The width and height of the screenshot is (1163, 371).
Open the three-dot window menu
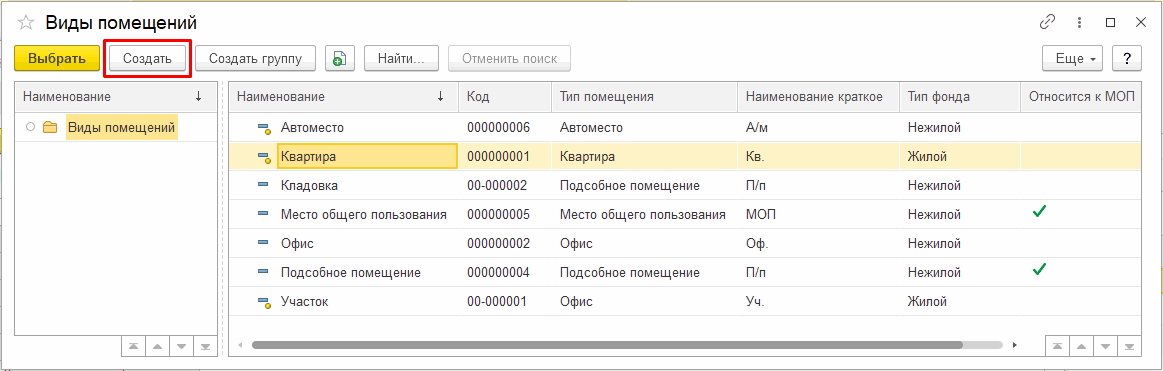pyautogui.click(x=1079, y=23)
